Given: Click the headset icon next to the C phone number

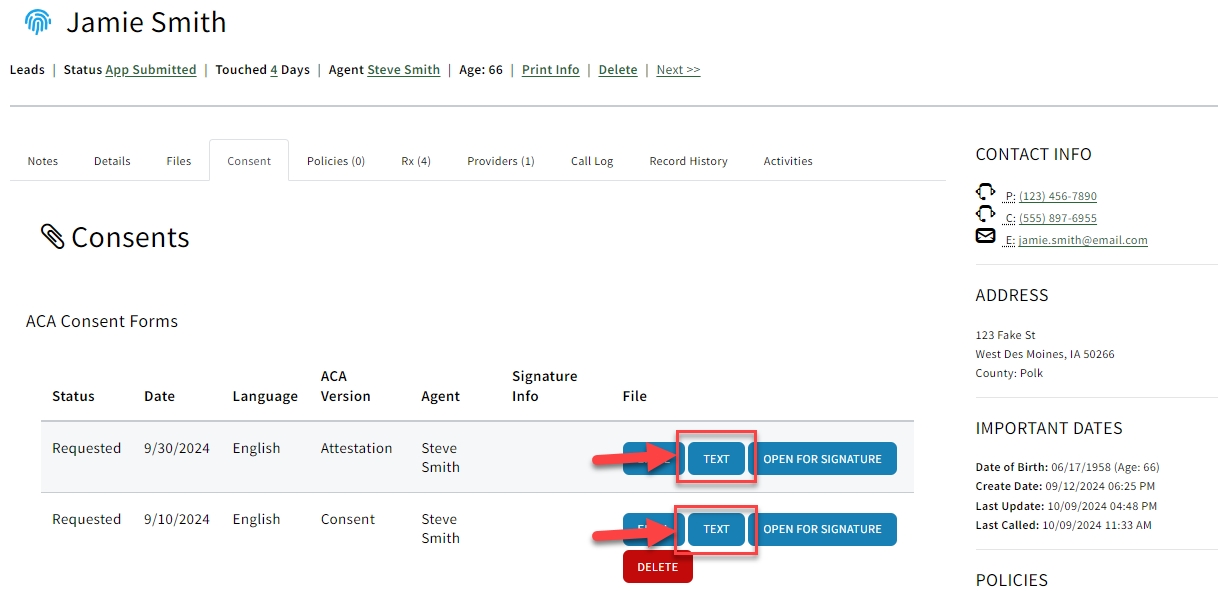Looking at the screenshot, I should (x=986, y=213).
